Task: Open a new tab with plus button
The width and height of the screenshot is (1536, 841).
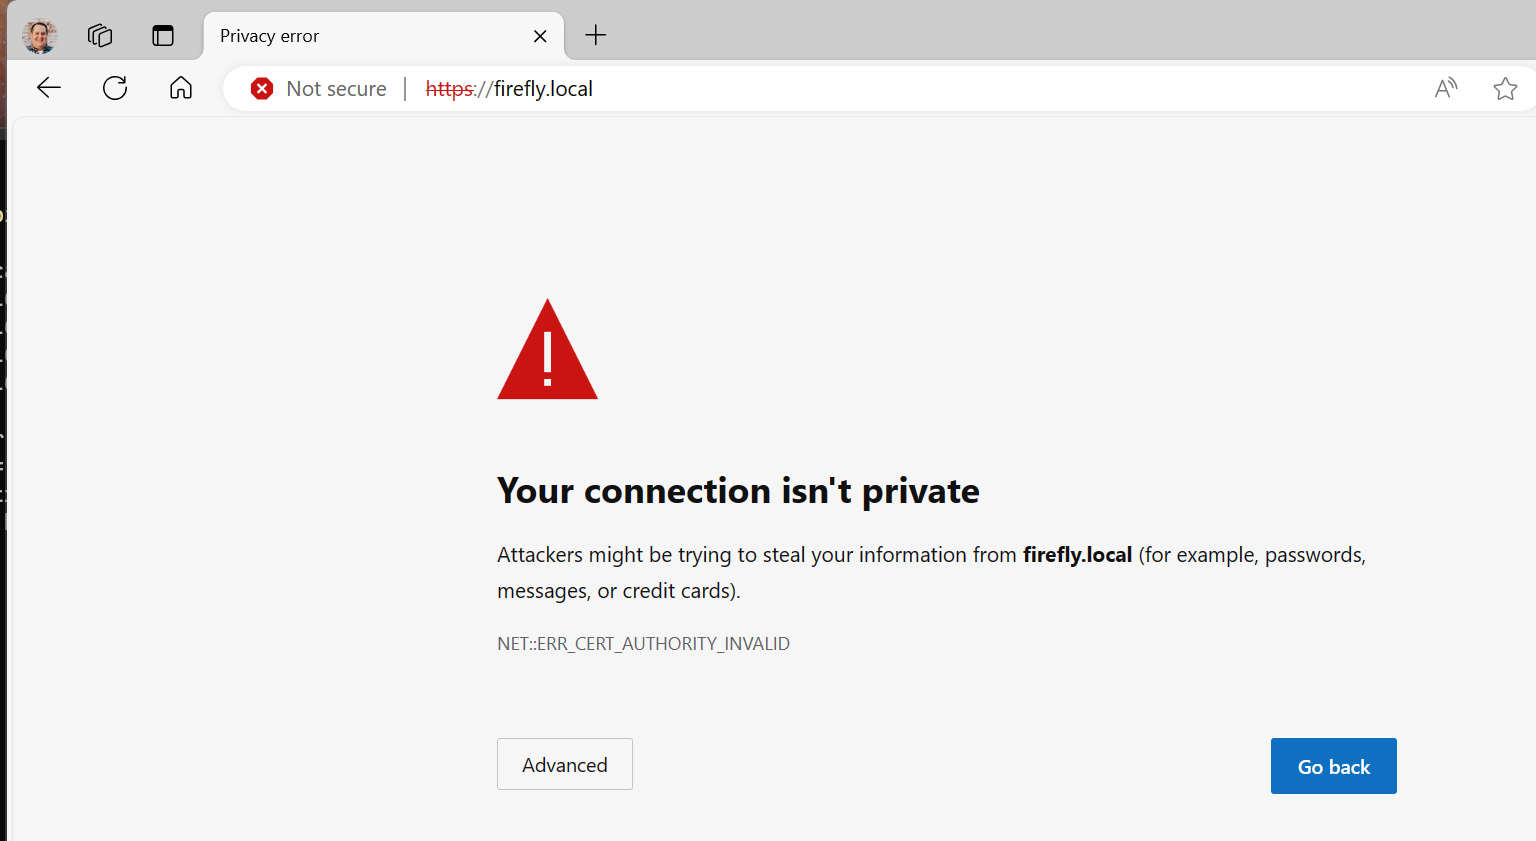Action: point(596,36)
